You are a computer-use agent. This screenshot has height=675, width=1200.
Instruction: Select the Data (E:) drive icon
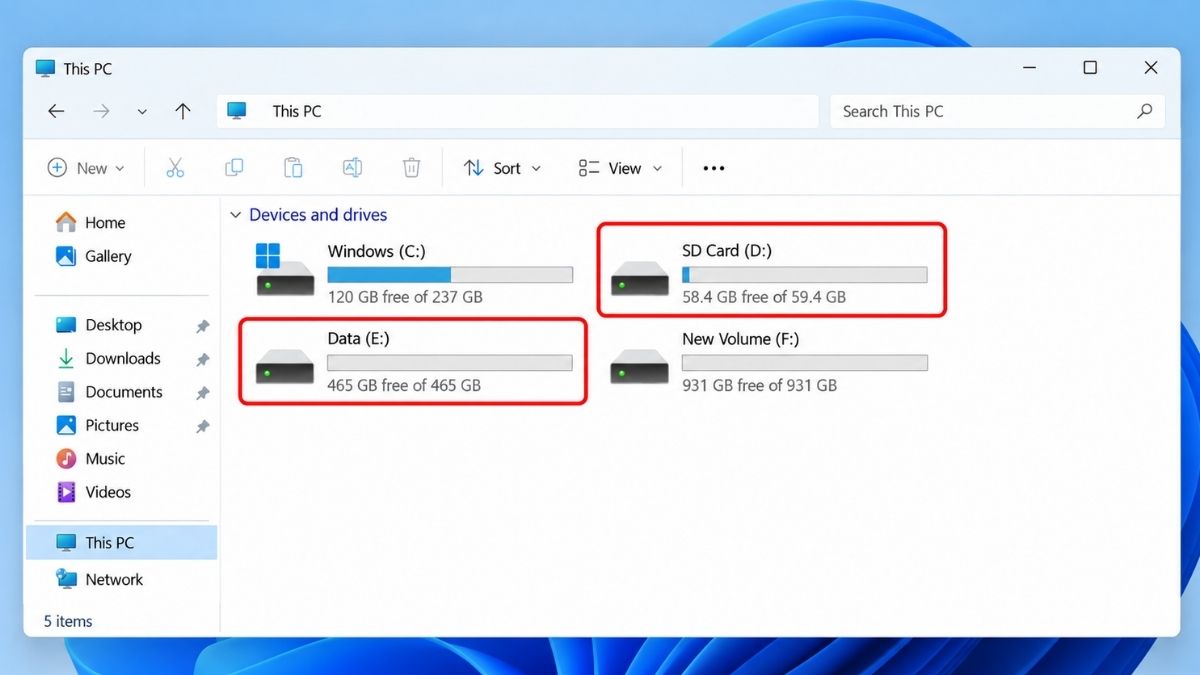285,366
